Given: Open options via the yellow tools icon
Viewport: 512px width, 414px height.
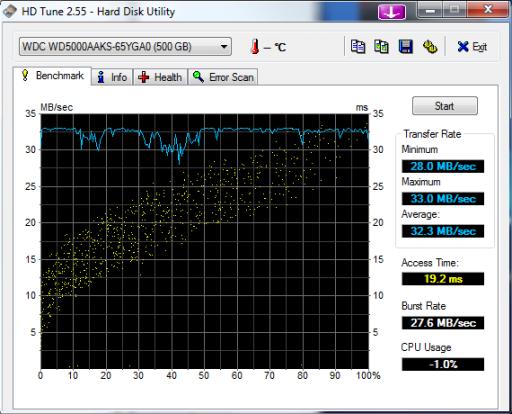Looking at the screenshot, I should point(430,47).
